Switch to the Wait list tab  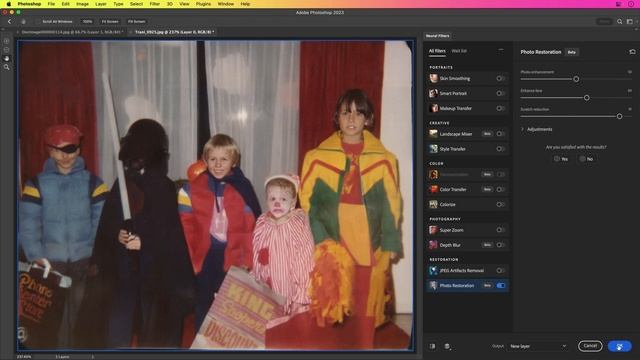(459, 51)
